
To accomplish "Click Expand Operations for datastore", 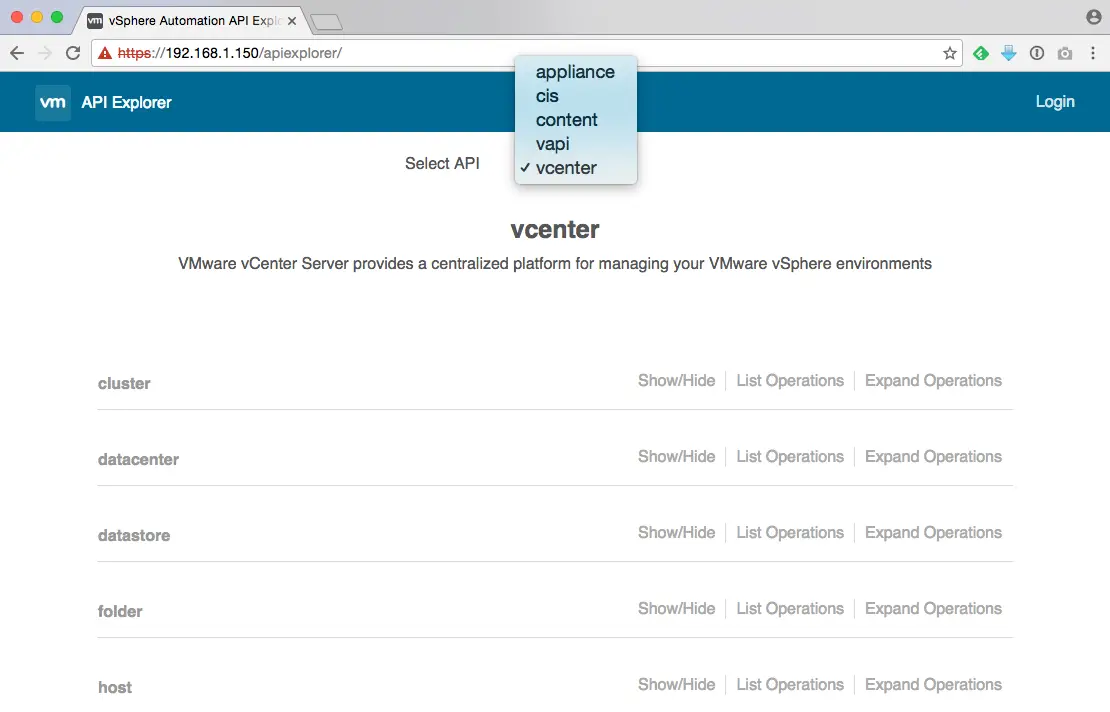I will click(x=933, y=532).
